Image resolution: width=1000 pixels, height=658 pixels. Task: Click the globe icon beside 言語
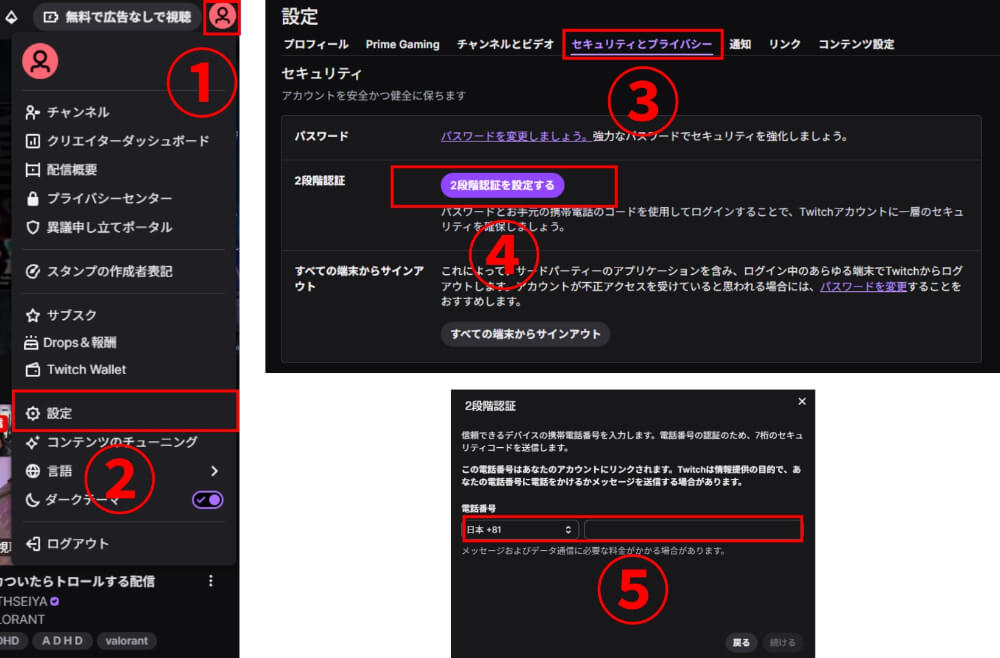(33, 471)
